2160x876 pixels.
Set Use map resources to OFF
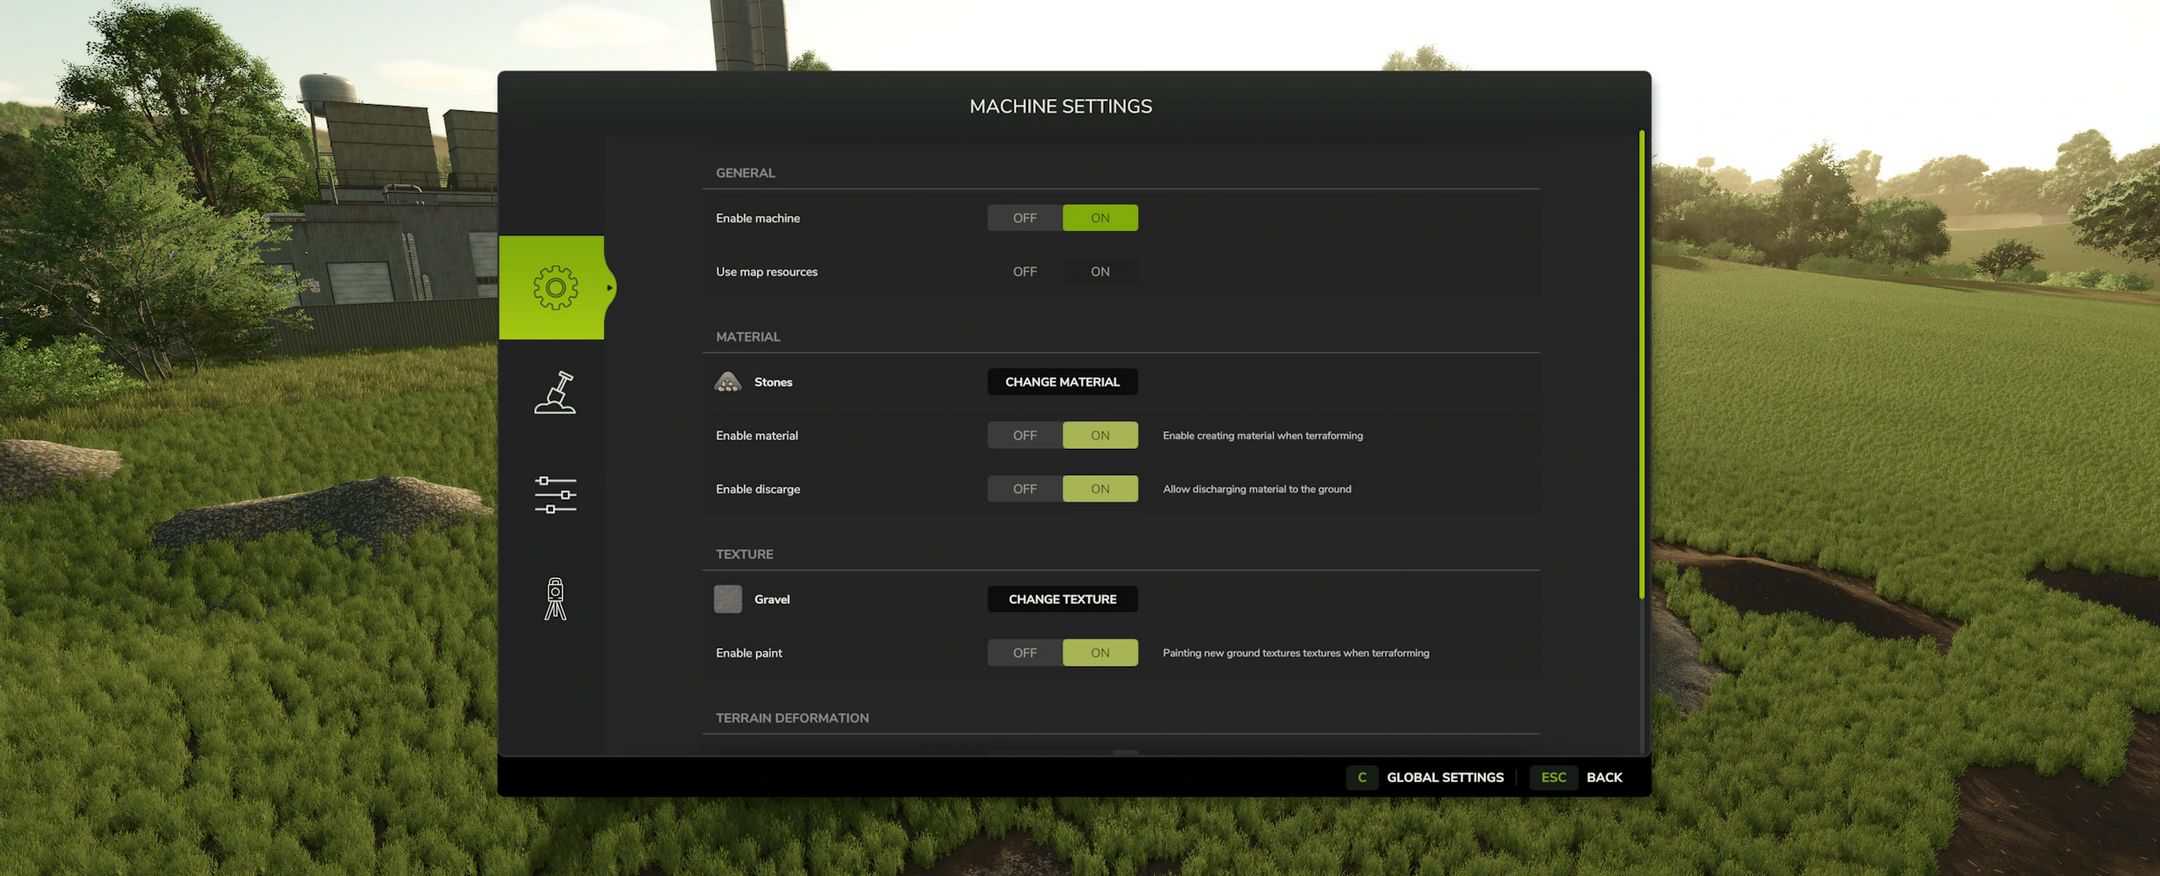tap(1024, 272)
